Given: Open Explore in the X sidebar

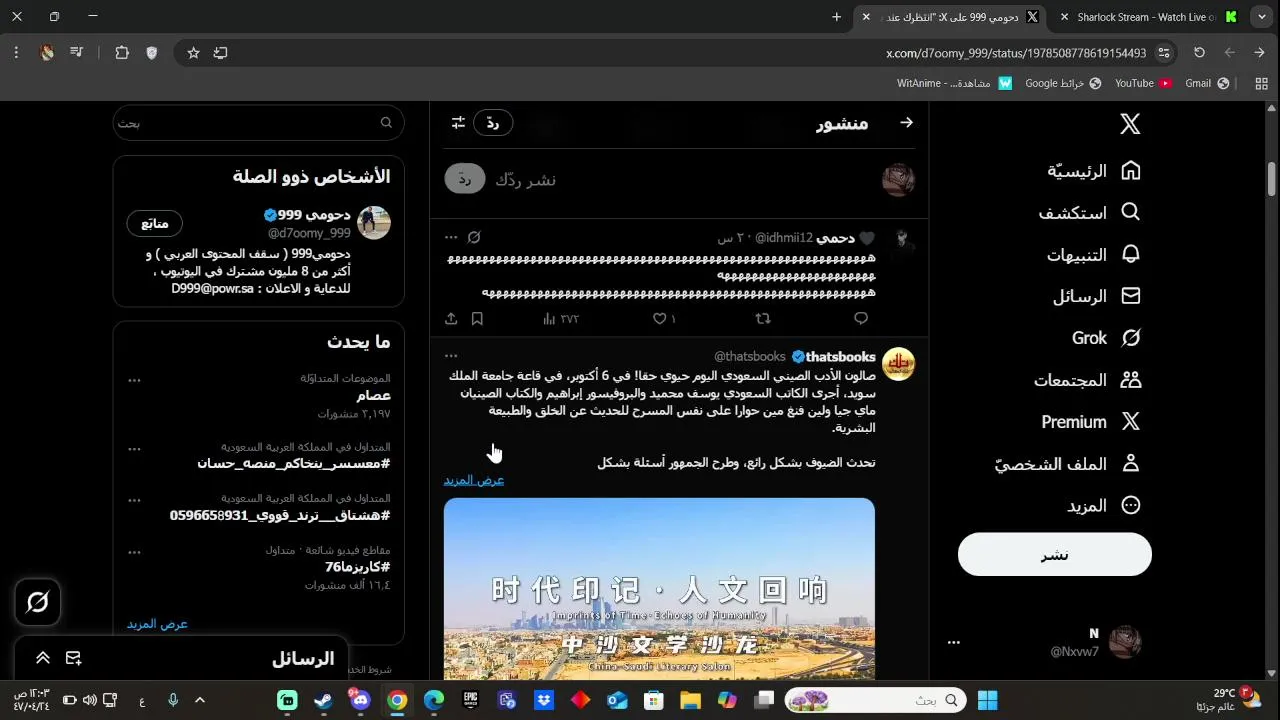Looking at the screenshot, I should [x=1089, y=213].
